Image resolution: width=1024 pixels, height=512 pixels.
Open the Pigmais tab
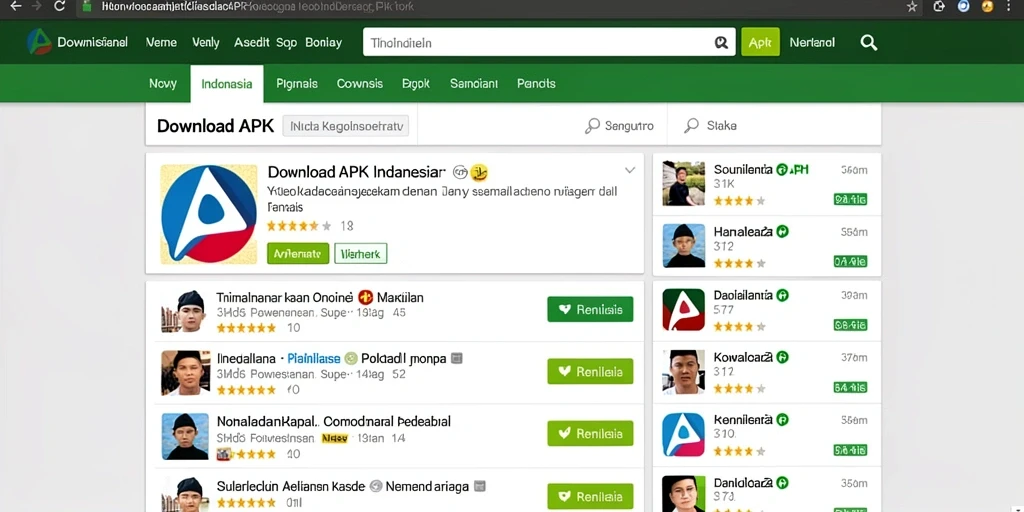tap(296, 84)
